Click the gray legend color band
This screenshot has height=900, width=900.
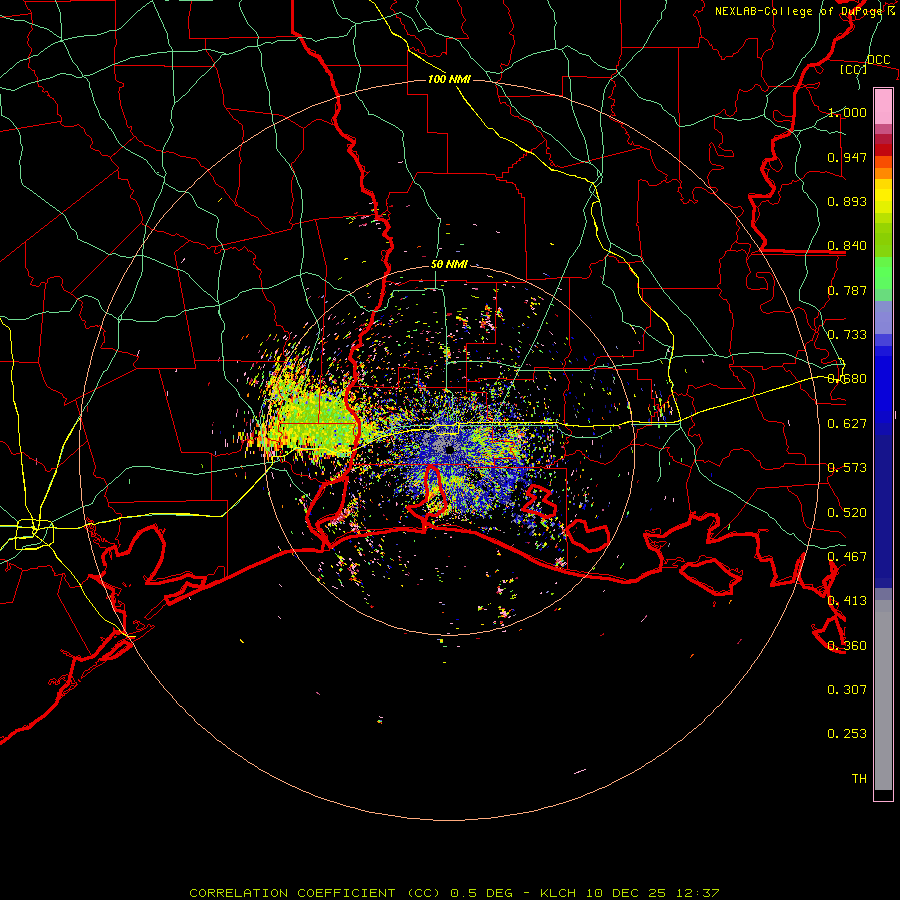[883, 695]
